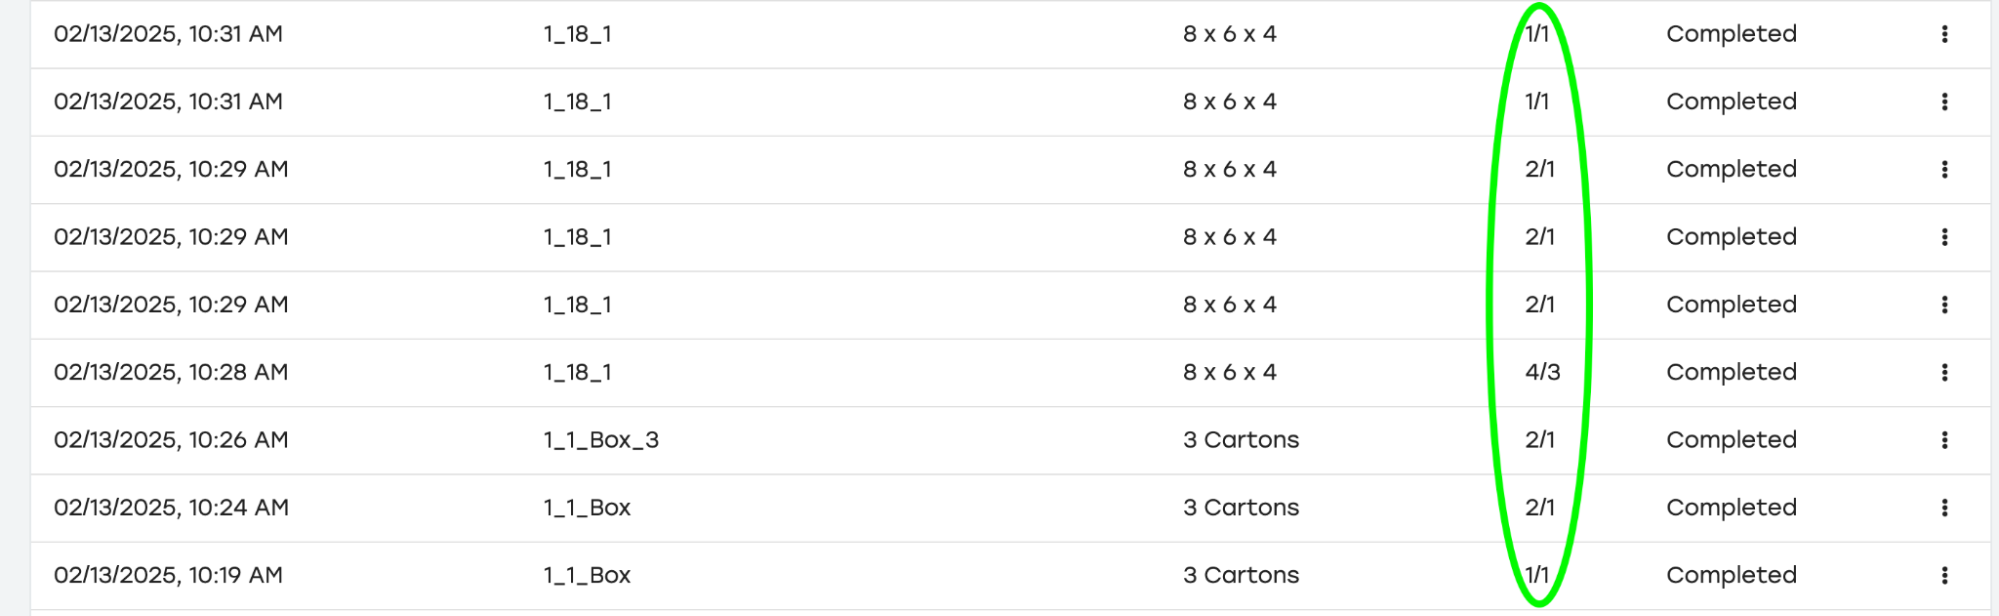This screenshot has width=1999, height=616.
Task: Click Completed status in the 10:19 AM row
Action: pyautogui.click(x=1731, y=575)
